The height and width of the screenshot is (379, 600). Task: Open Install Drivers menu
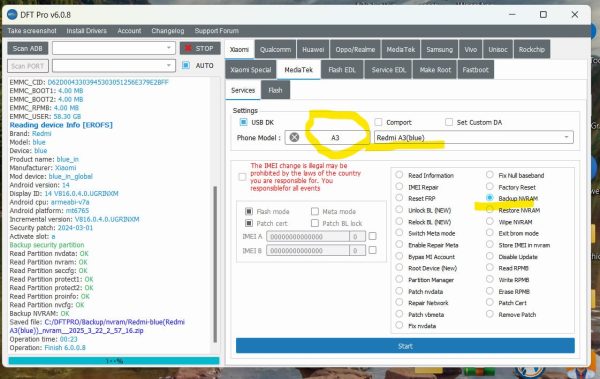[86, 31]
